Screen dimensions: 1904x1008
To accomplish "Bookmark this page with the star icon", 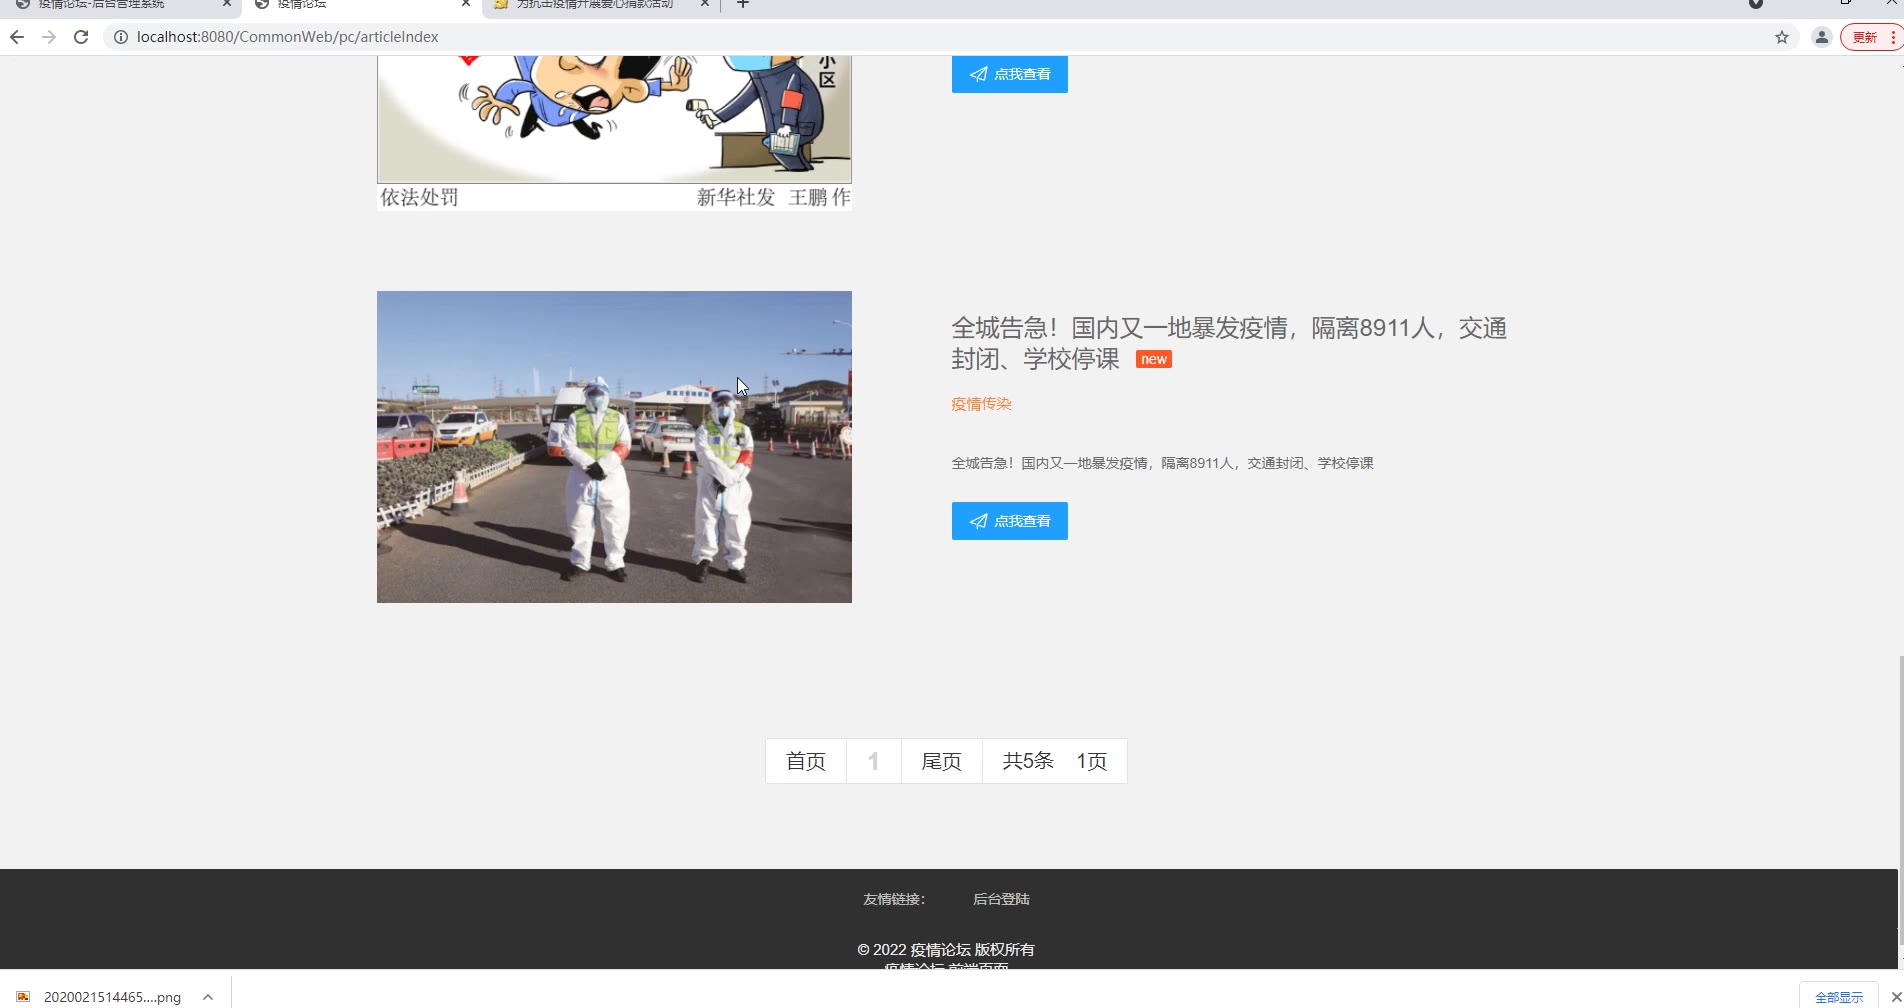I will pos(1782,37).
